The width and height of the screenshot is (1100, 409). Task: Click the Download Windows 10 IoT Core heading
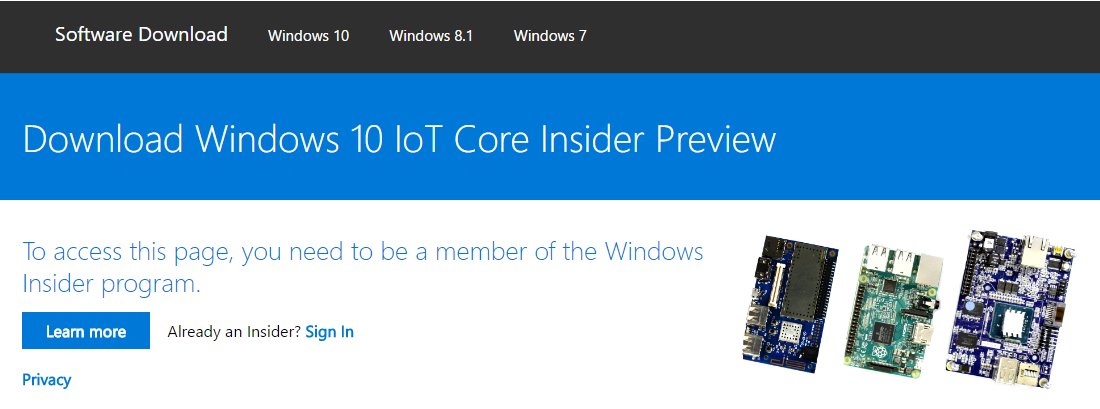(x=399, y=138)
